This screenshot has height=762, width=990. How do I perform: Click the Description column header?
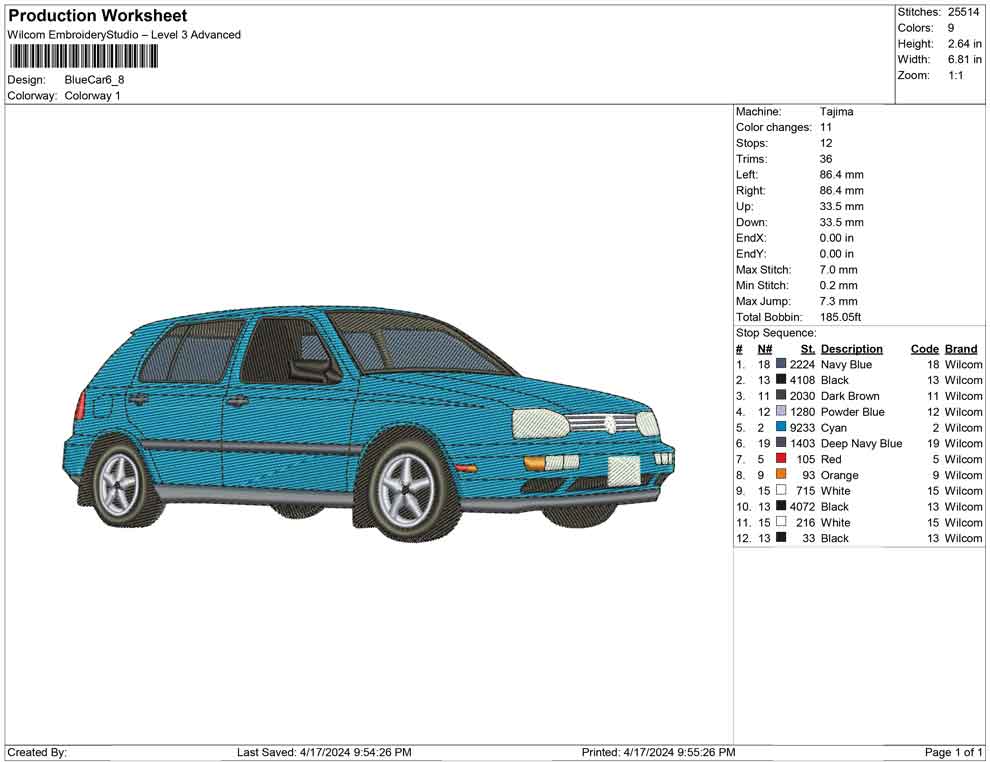pos(851,349)
